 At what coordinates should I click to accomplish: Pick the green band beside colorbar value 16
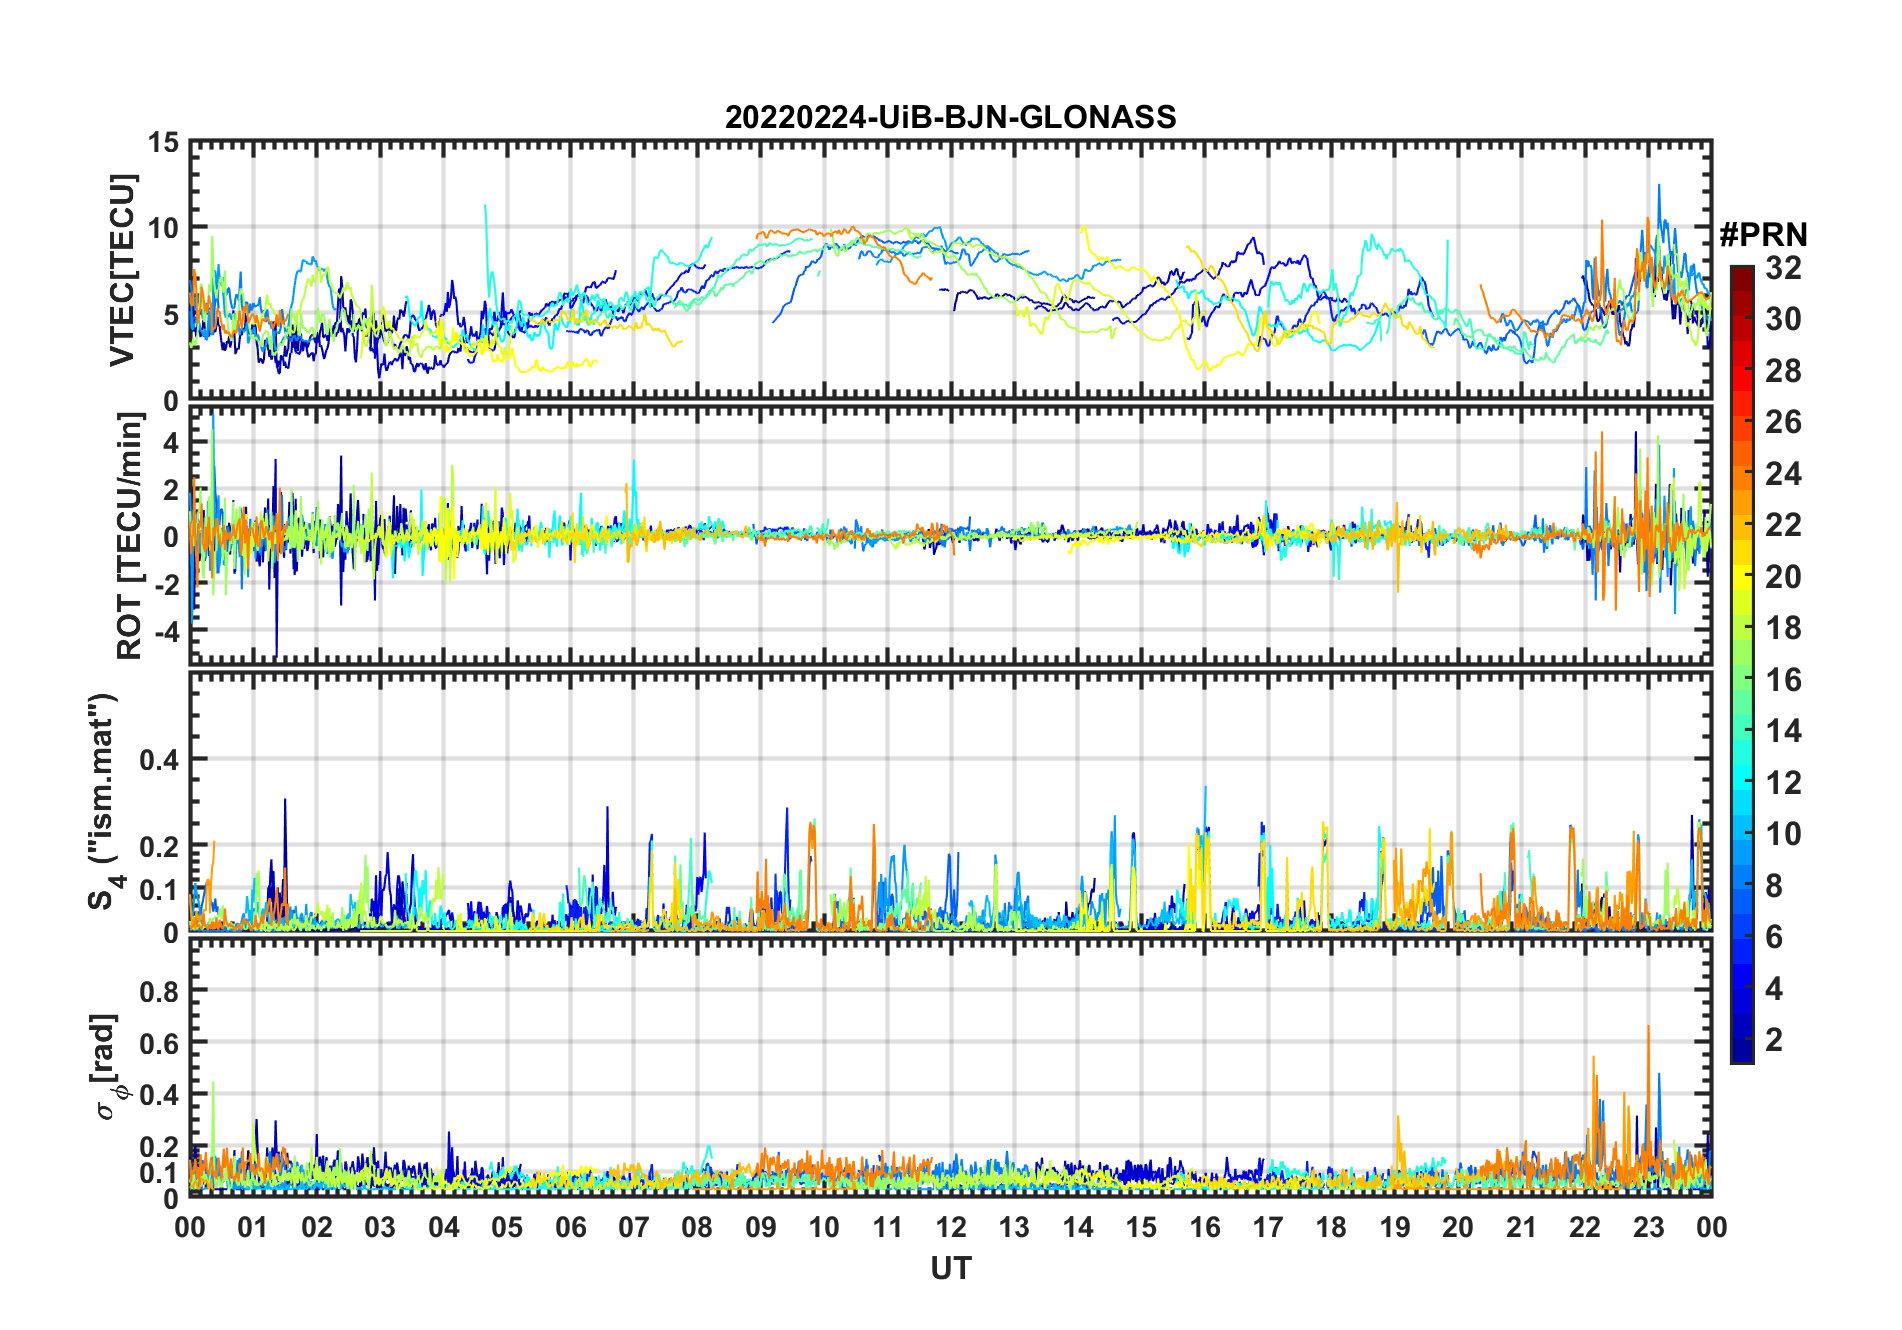pos(1742,679)
